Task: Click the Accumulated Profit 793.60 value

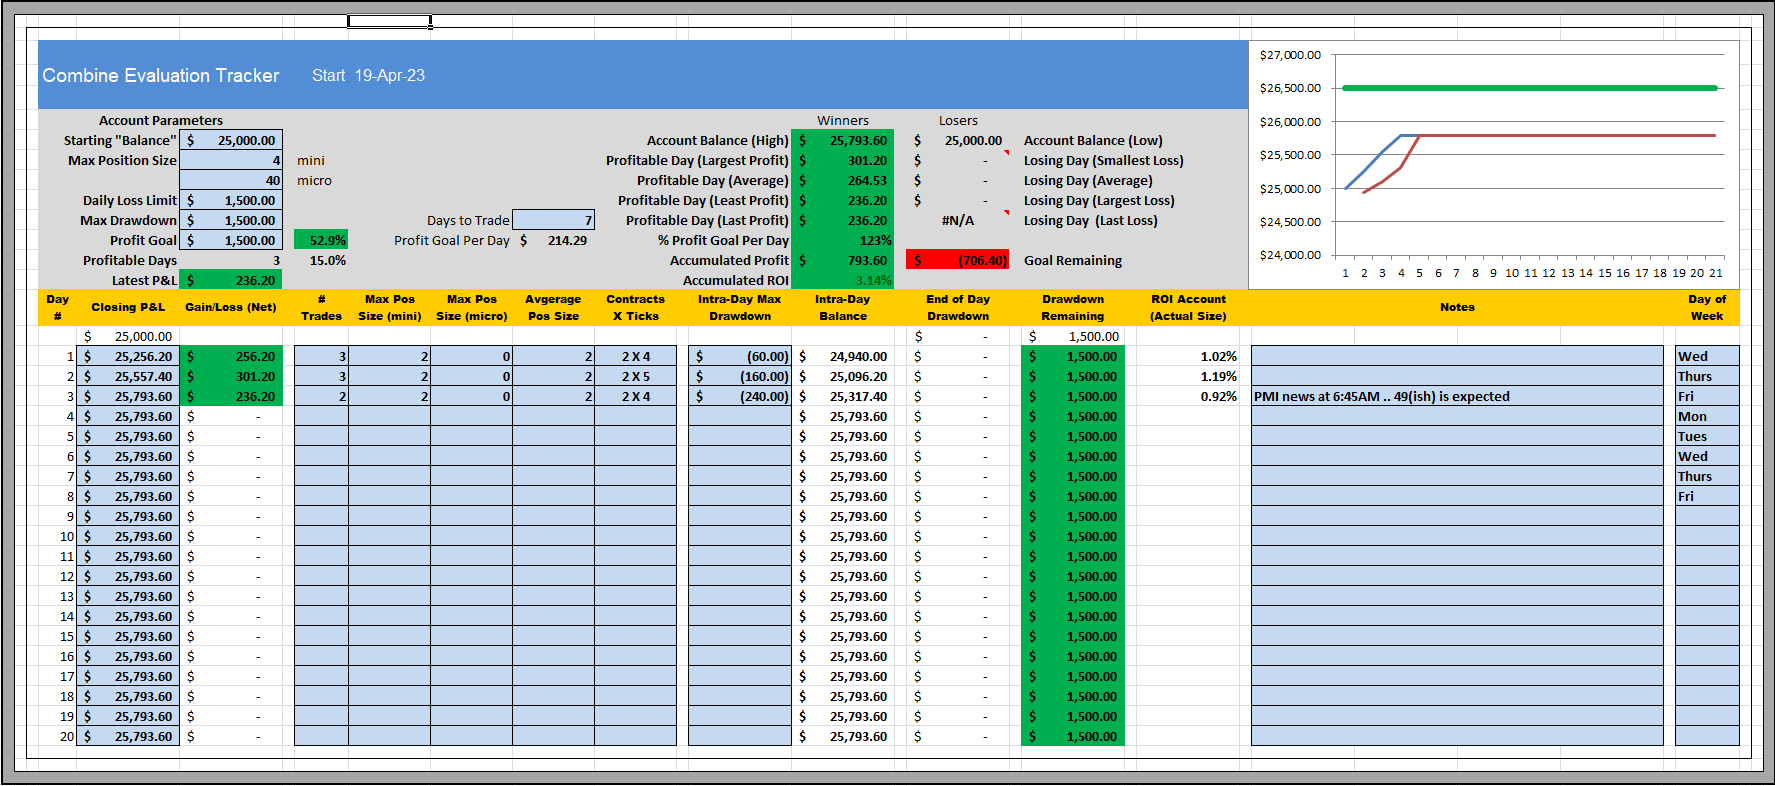Action: pyautogui.click(x=842, y=260)
